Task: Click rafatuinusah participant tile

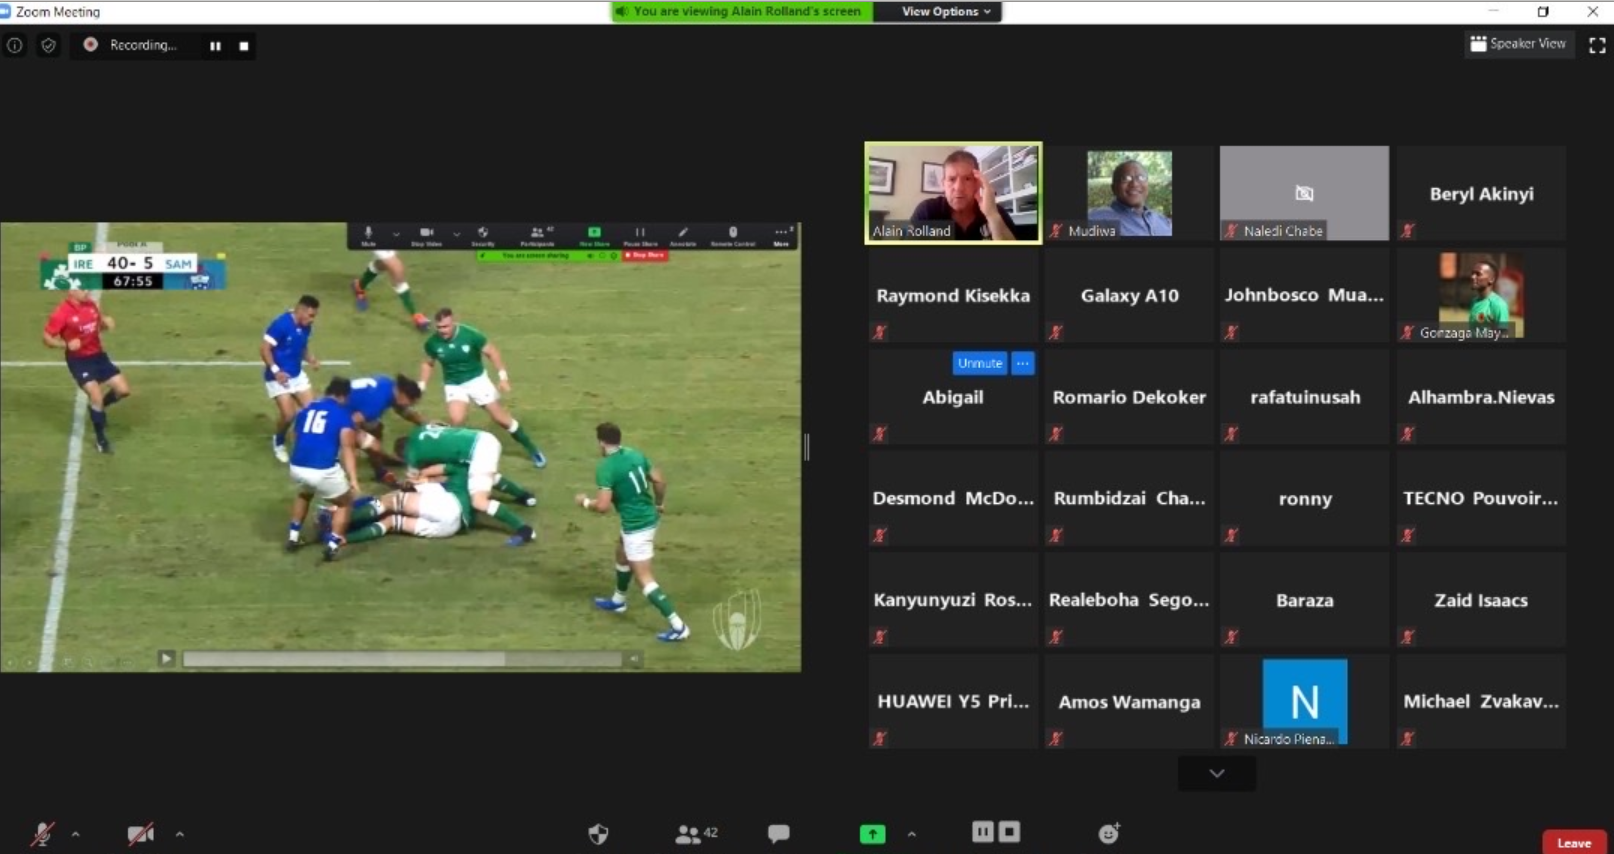Action: pyautogui.click(x=1305, y=397)
